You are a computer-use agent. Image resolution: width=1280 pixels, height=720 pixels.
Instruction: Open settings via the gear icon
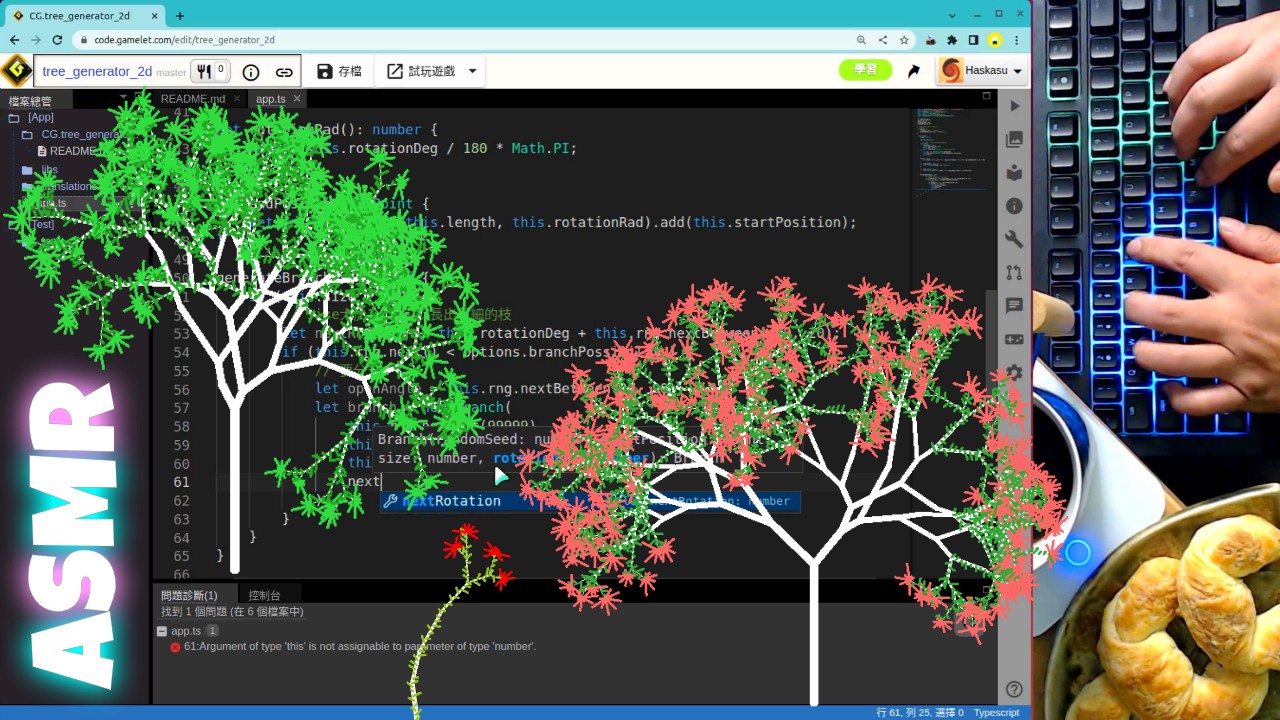tap(1014, 373)
